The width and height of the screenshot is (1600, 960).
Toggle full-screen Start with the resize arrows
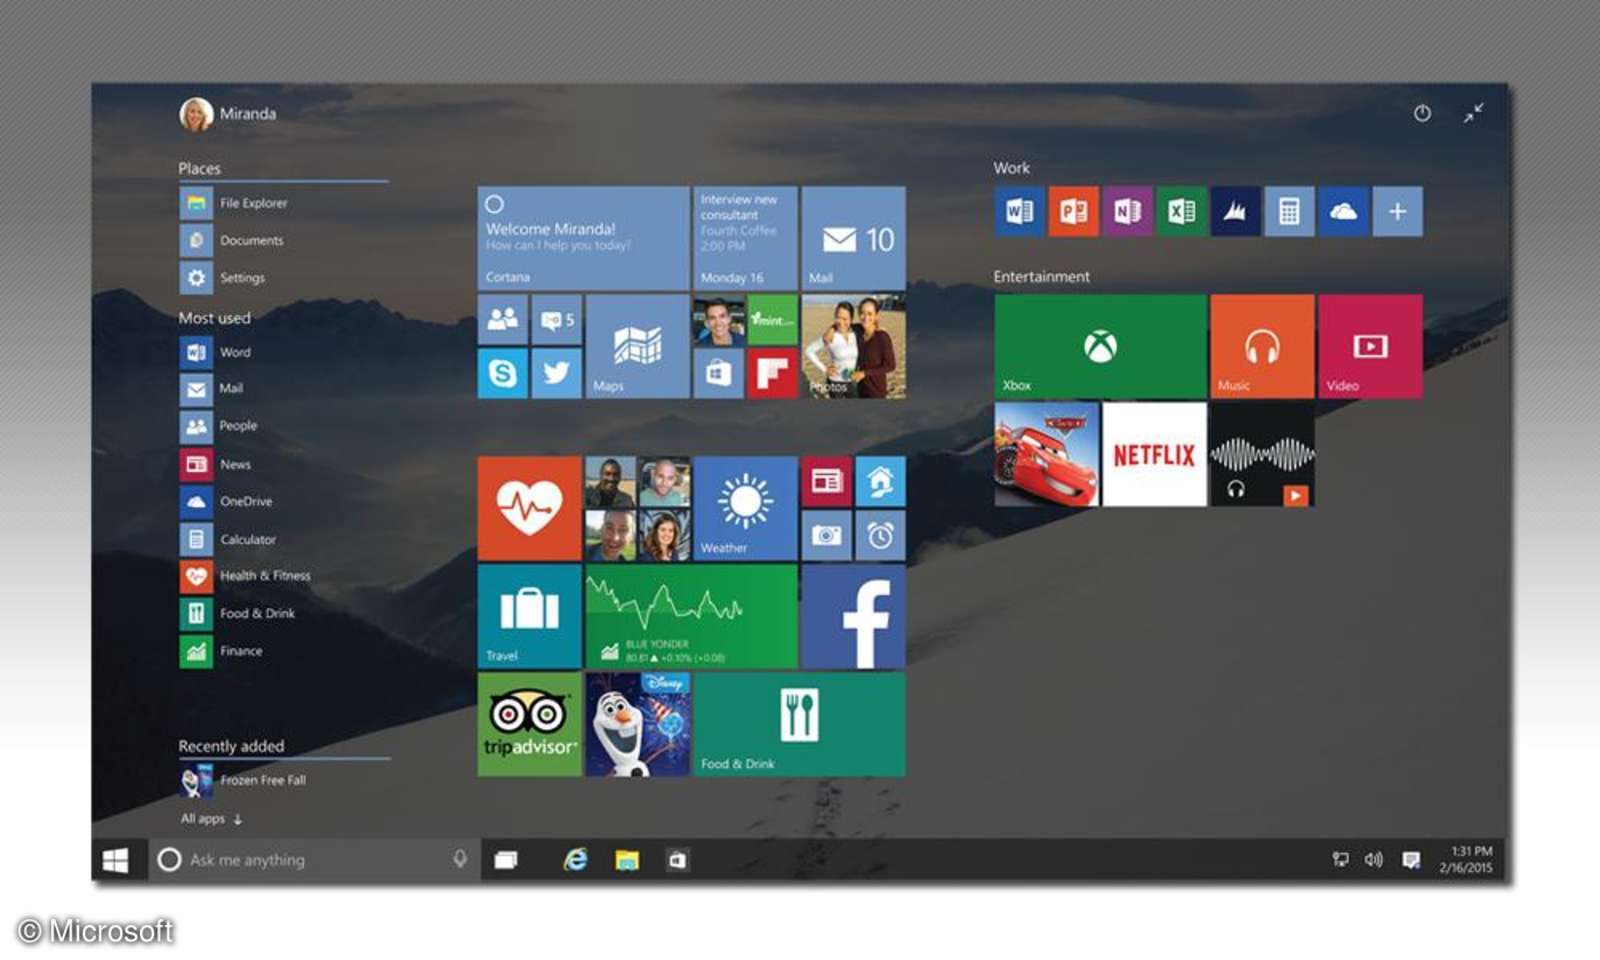pos(1472,114)
